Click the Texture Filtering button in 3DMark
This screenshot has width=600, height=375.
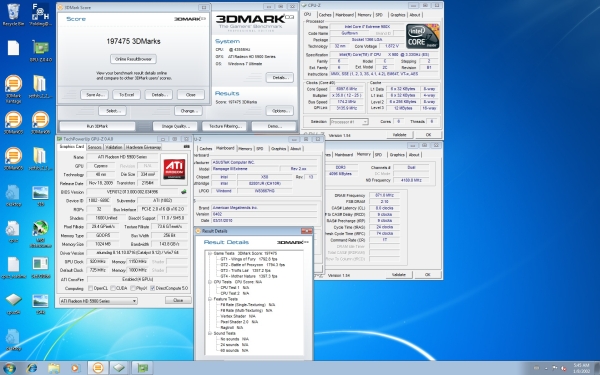click(x=224, y=126)
